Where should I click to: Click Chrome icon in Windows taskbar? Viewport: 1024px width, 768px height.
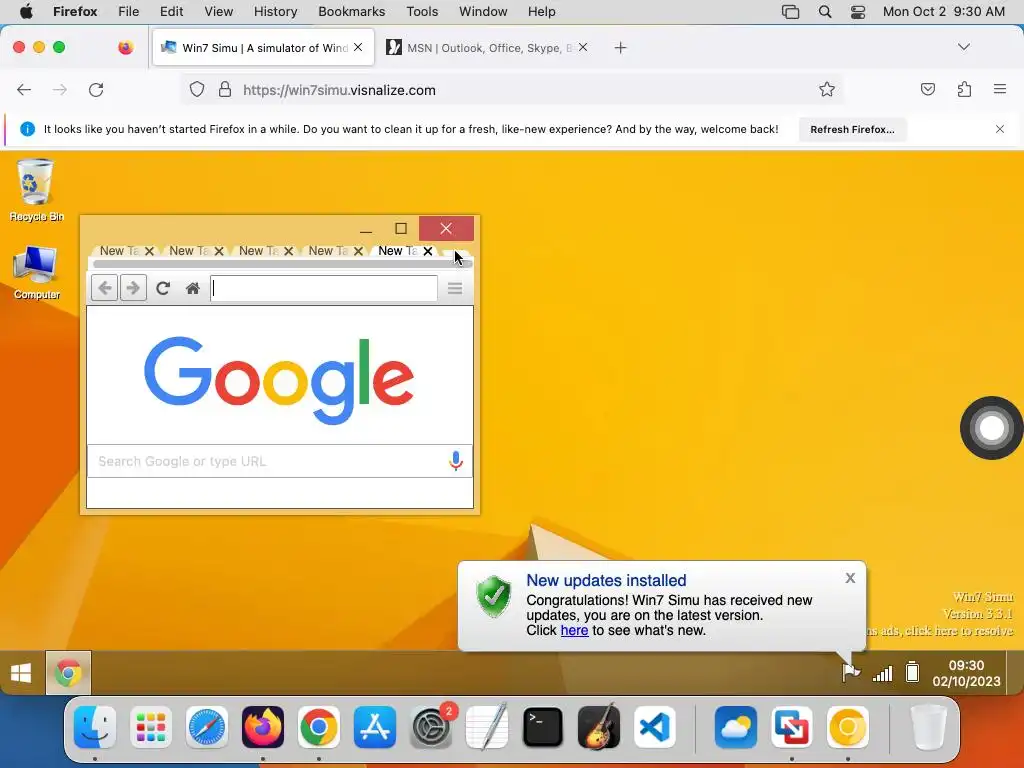(x=69, y=673)
